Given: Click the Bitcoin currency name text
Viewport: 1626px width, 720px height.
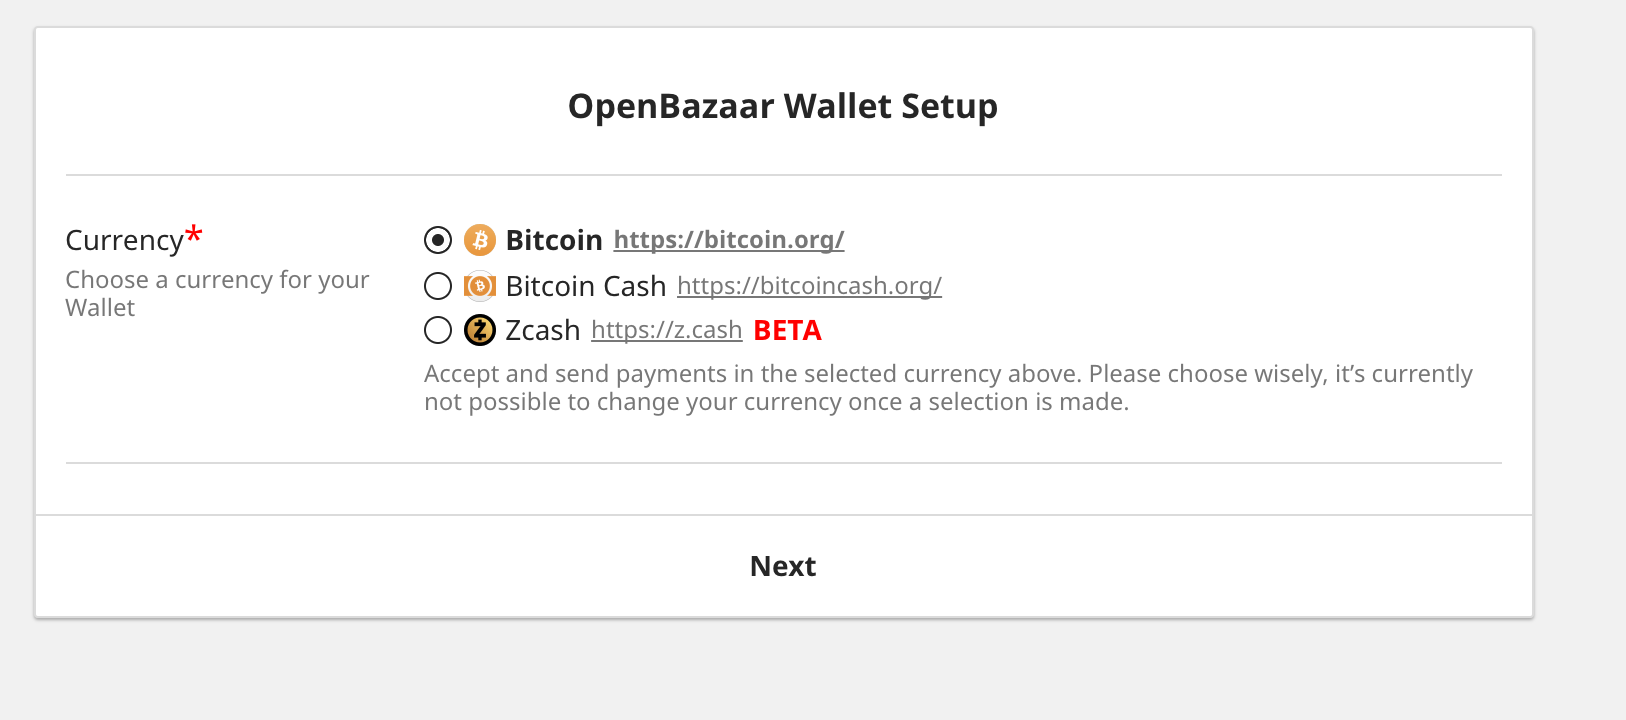Looking at the screenshot, I should pyautogui.click(x=553, y=240).
